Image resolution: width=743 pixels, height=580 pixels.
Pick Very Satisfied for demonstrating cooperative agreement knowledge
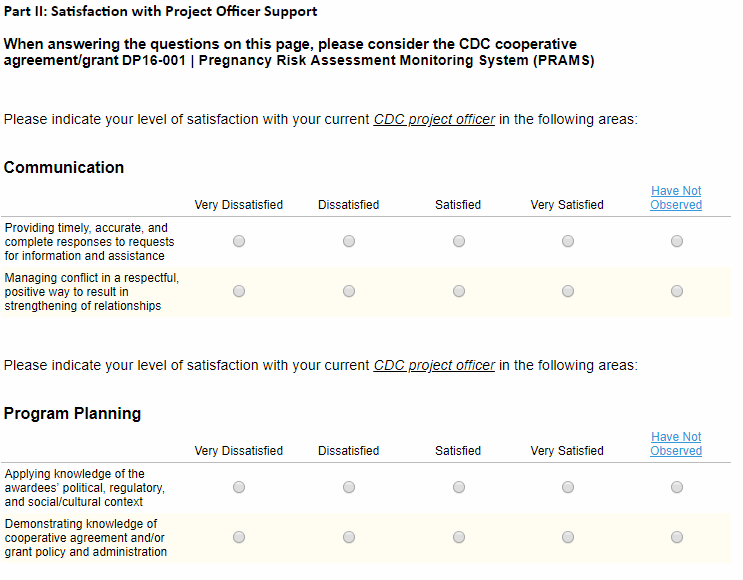[568, 537]
